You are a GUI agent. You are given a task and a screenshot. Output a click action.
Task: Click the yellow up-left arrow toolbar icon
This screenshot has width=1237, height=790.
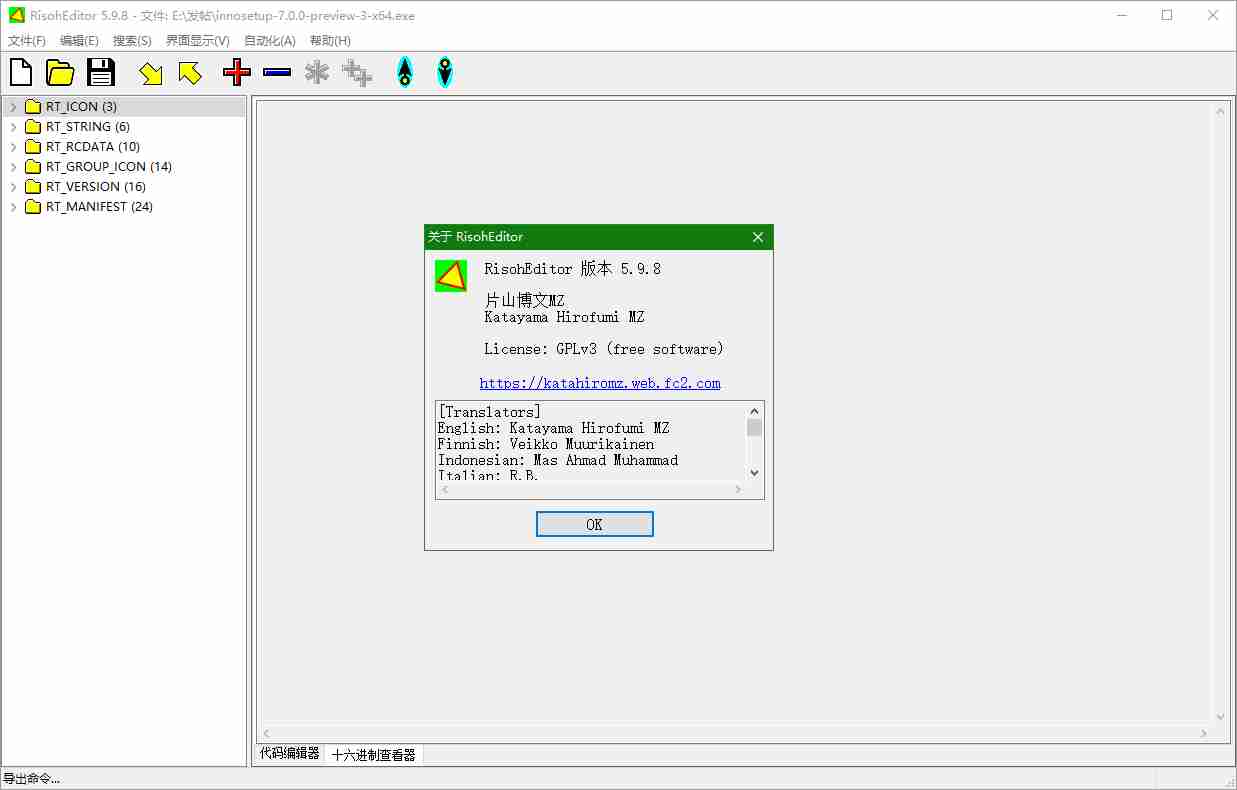(190, 72)
